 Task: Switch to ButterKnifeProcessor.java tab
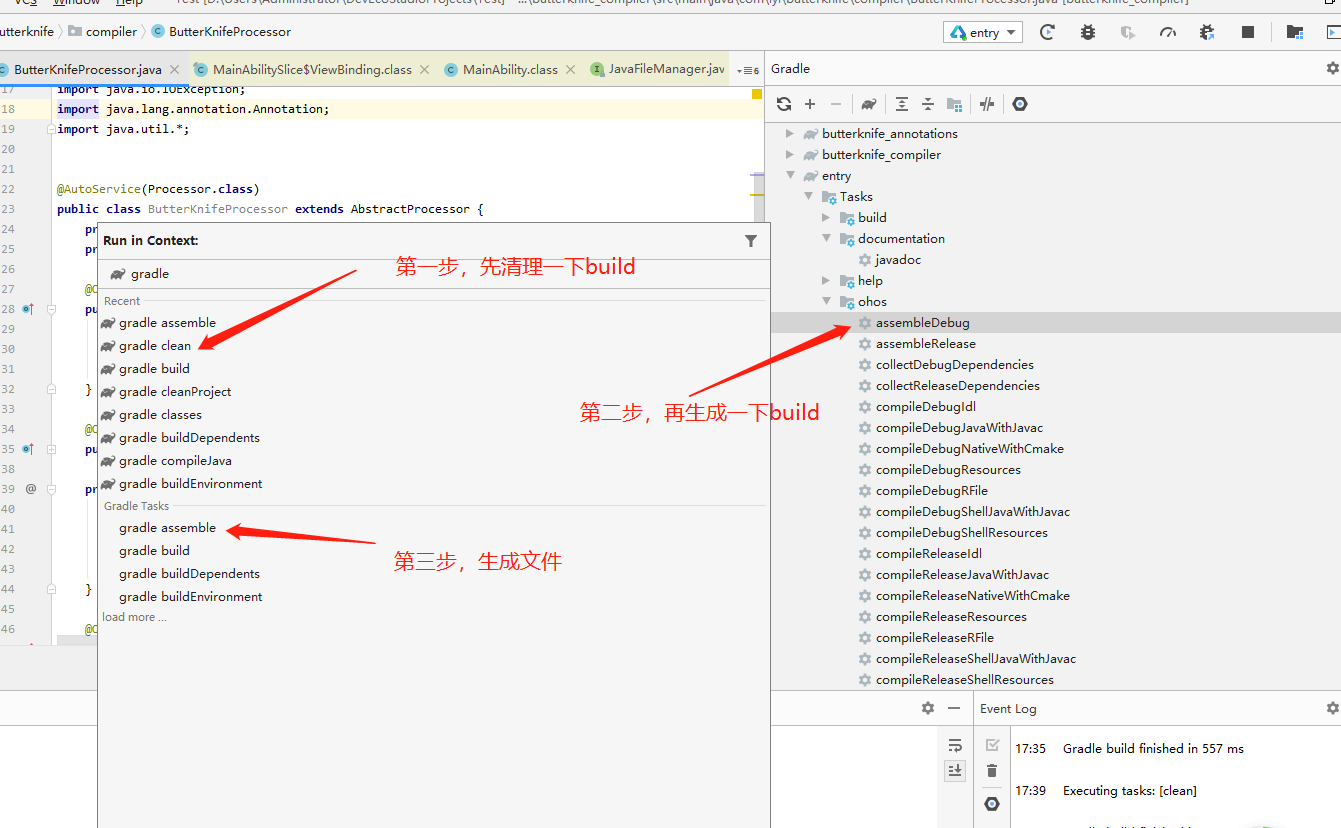pos(87,70)
